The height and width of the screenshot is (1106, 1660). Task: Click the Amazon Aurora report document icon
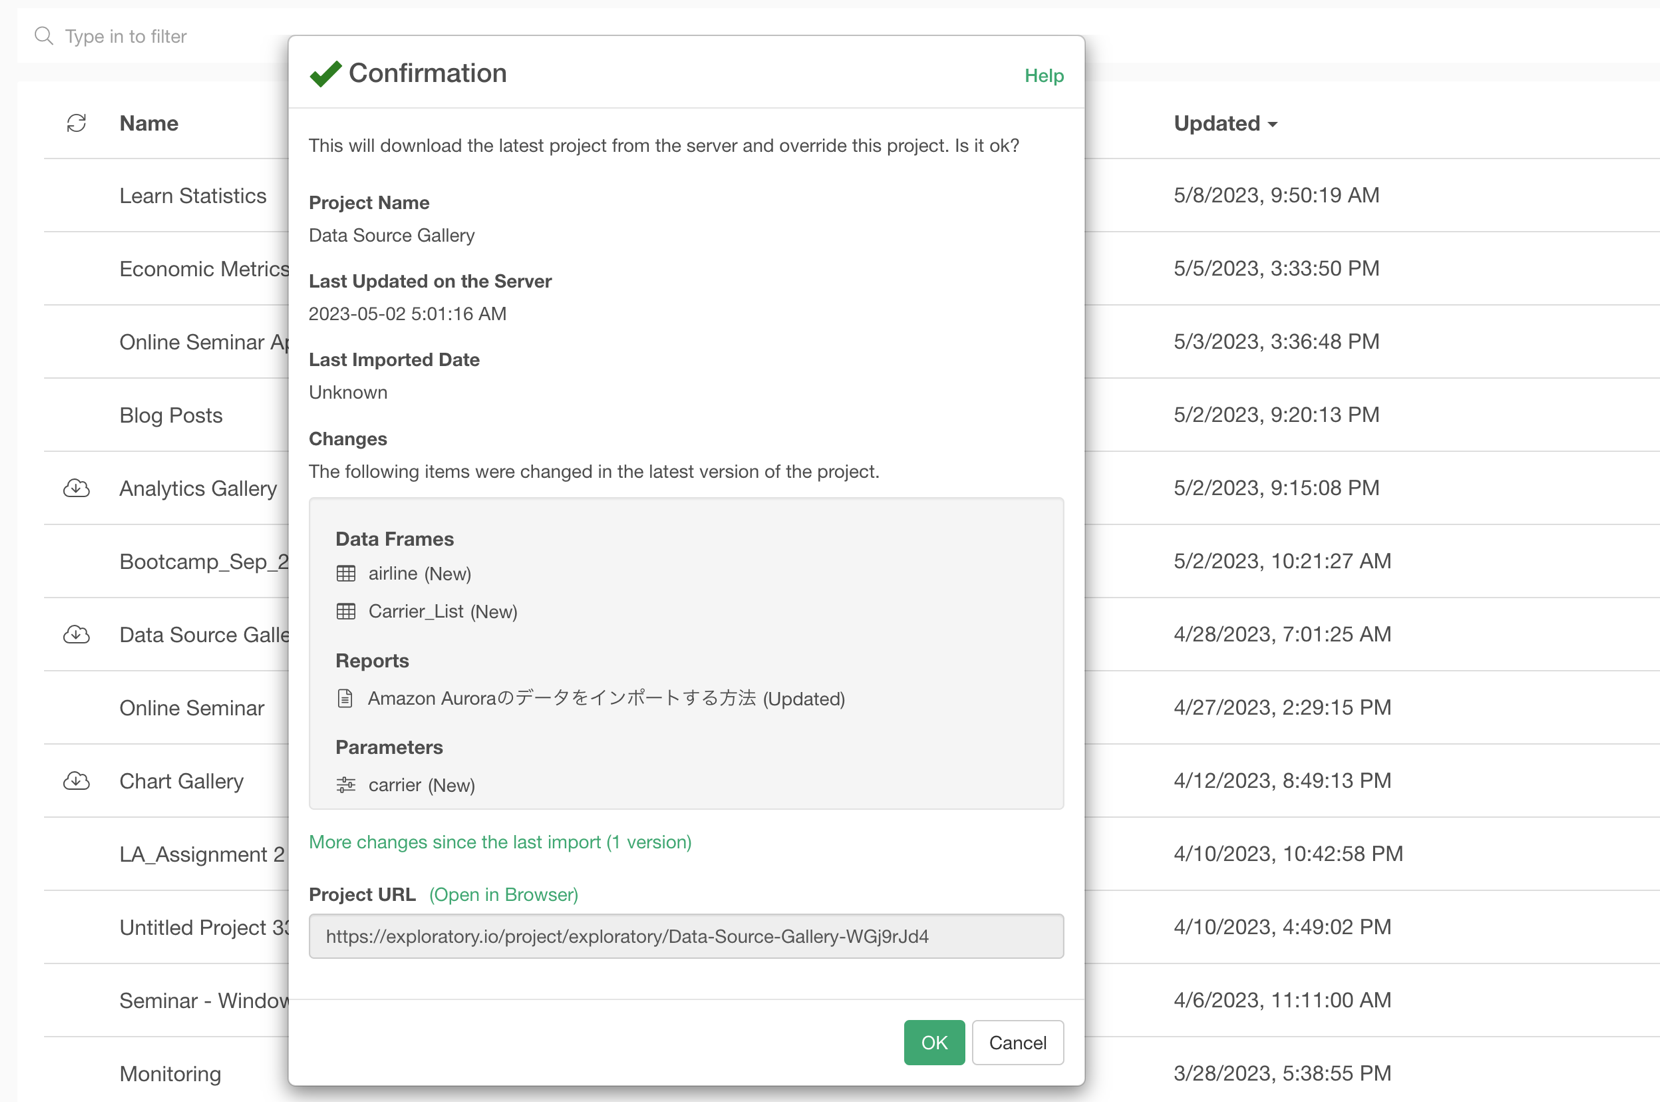(345, 698)
